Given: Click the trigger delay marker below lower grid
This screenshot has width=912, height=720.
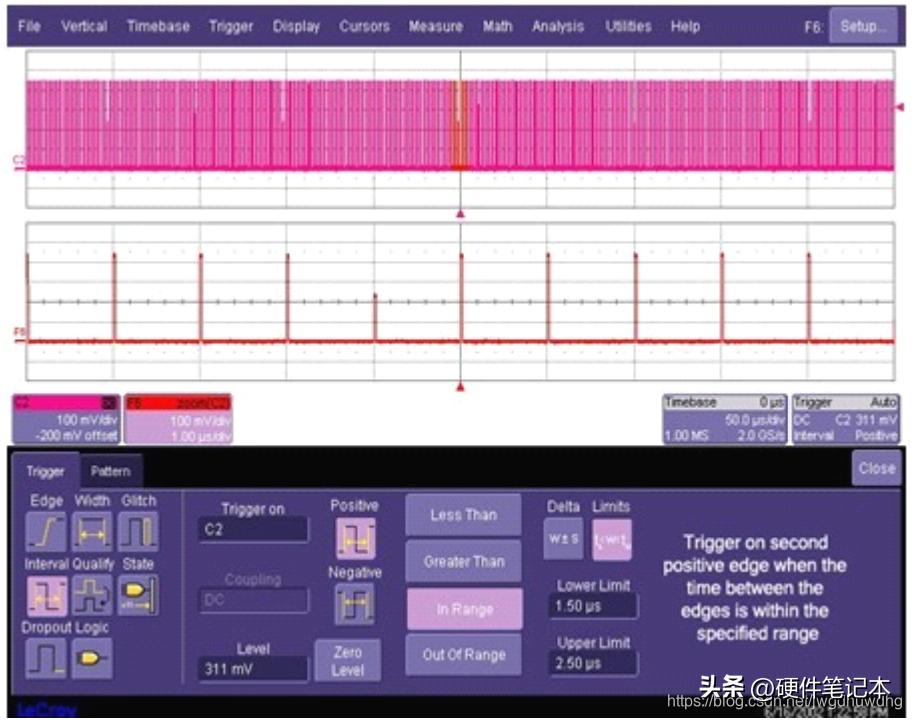Looking at the screenshot, I should pos(460,387).
